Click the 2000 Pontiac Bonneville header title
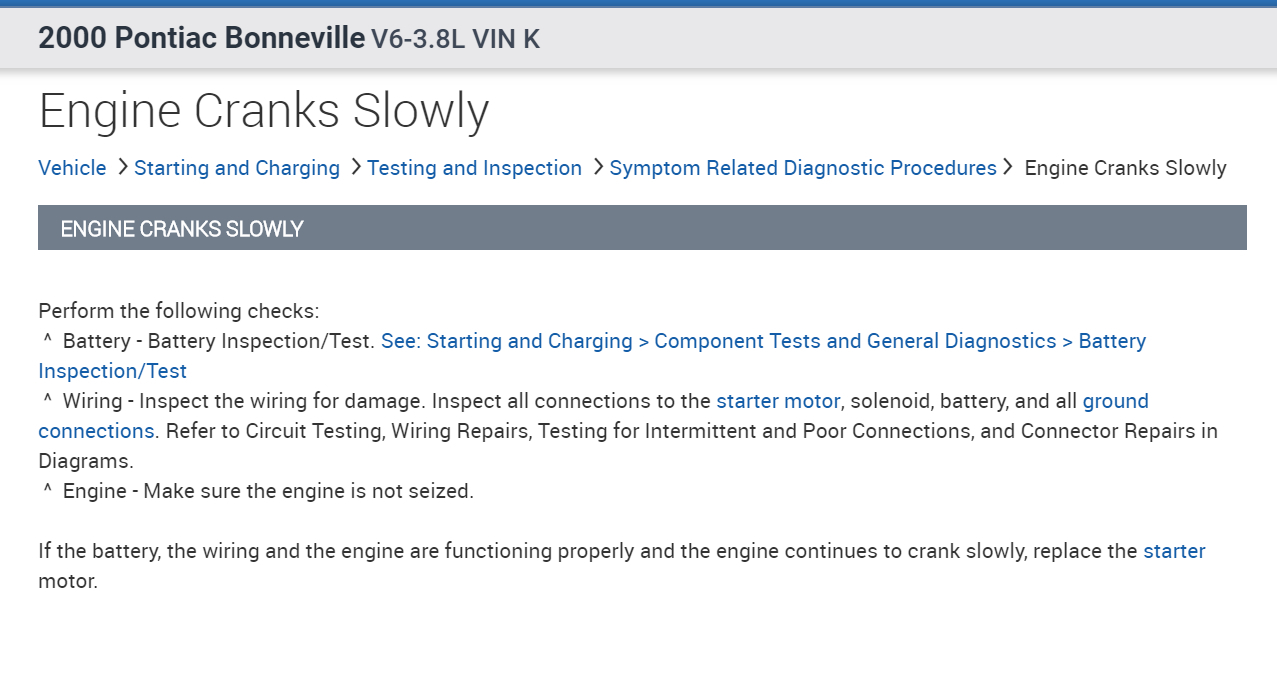The height and width of the screenshot is (680, 1277). (x=201, y=39)
